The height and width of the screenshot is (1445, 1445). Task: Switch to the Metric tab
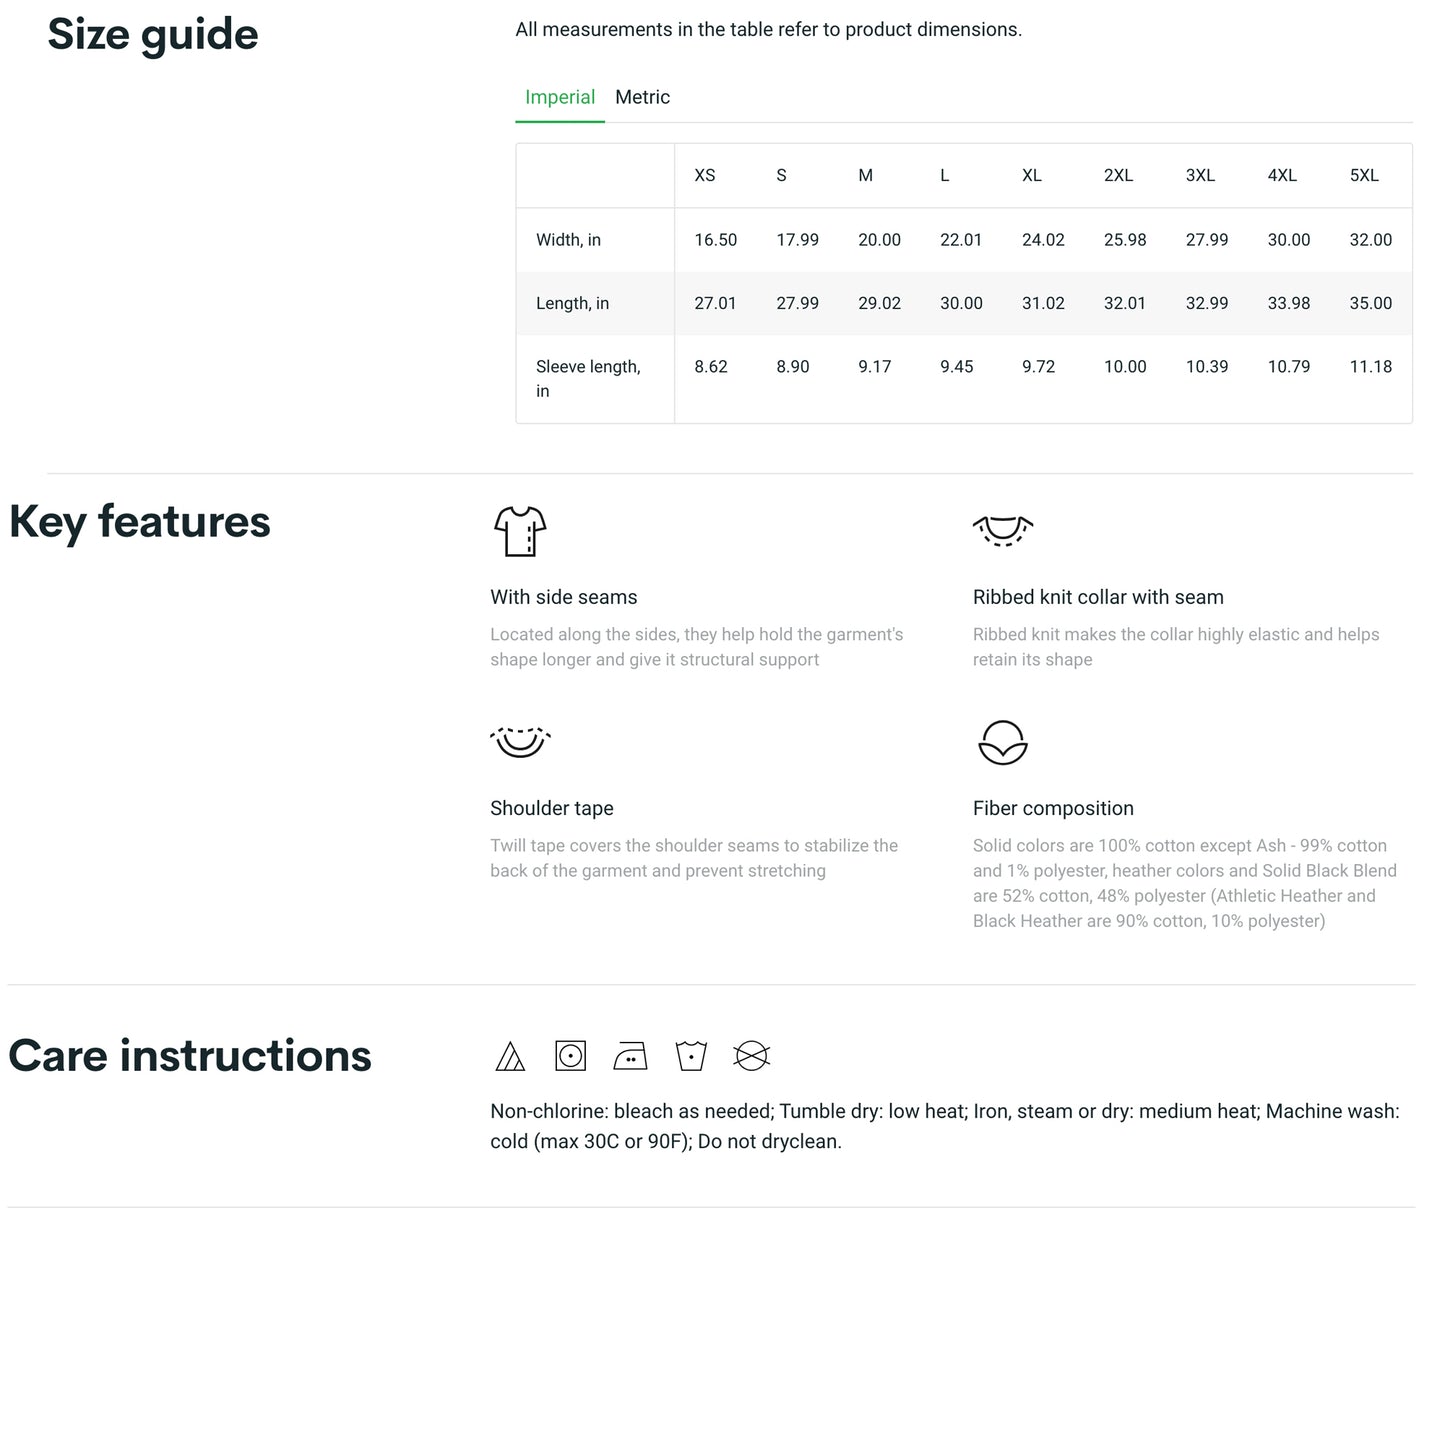642,97
